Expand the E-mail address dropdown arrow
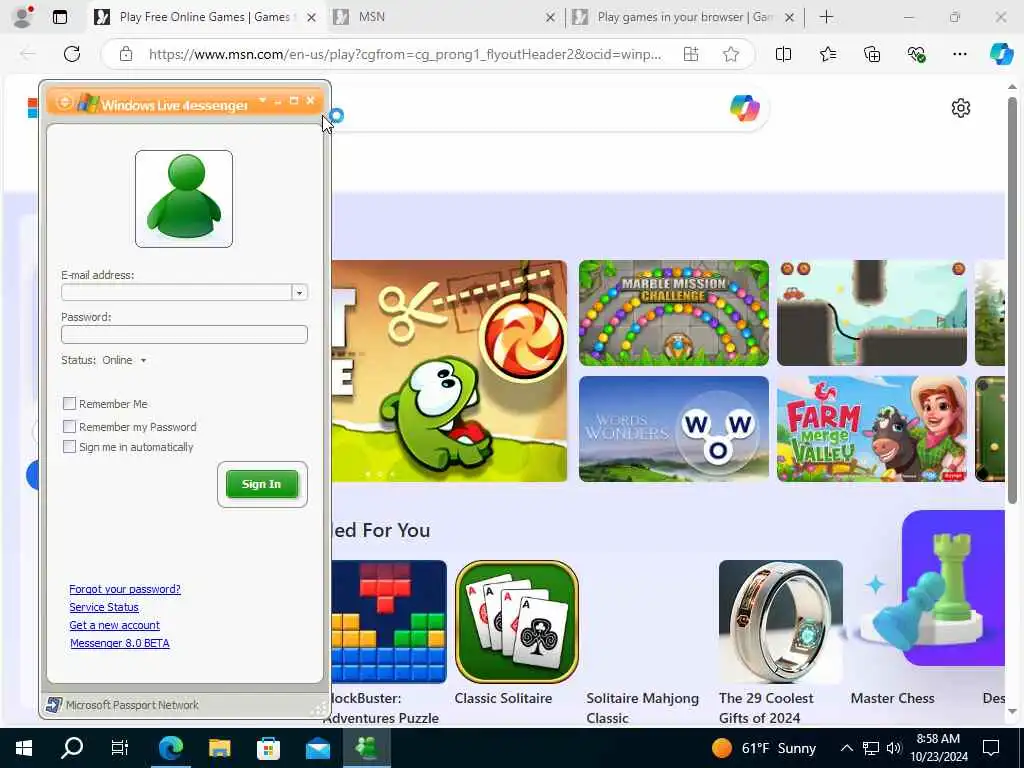1024x768 pixels. tap(299, 293)
